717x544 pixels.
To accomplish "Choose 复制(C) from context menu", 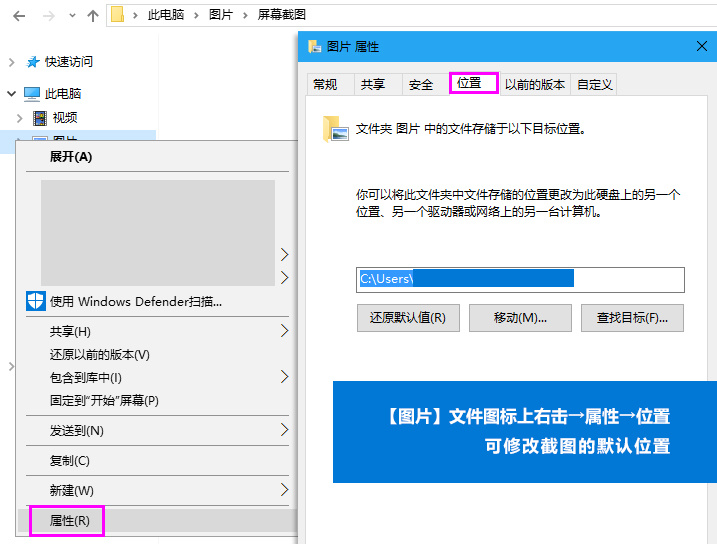I will (x=157, y=461).
